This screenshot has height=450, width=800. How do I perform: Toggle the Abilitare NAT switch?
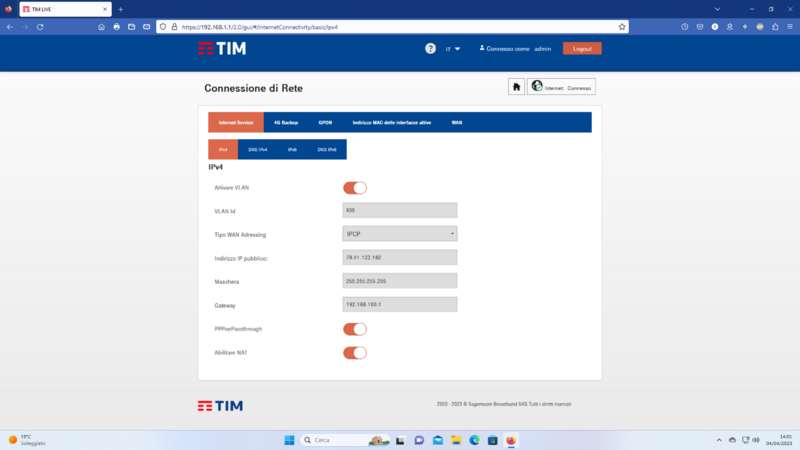355,352
